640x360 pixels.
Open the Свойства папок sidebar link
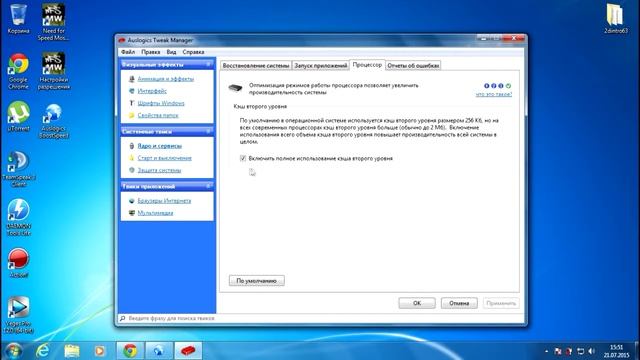click(x=158, y=116)
